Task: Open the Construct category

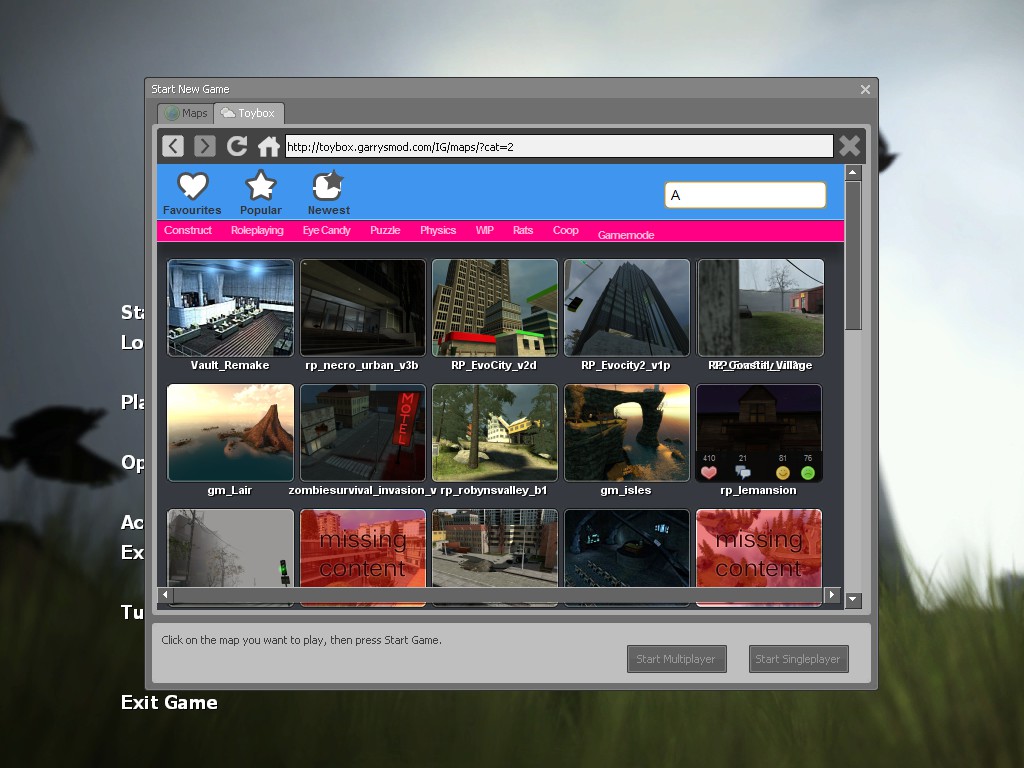Action: 188,231
